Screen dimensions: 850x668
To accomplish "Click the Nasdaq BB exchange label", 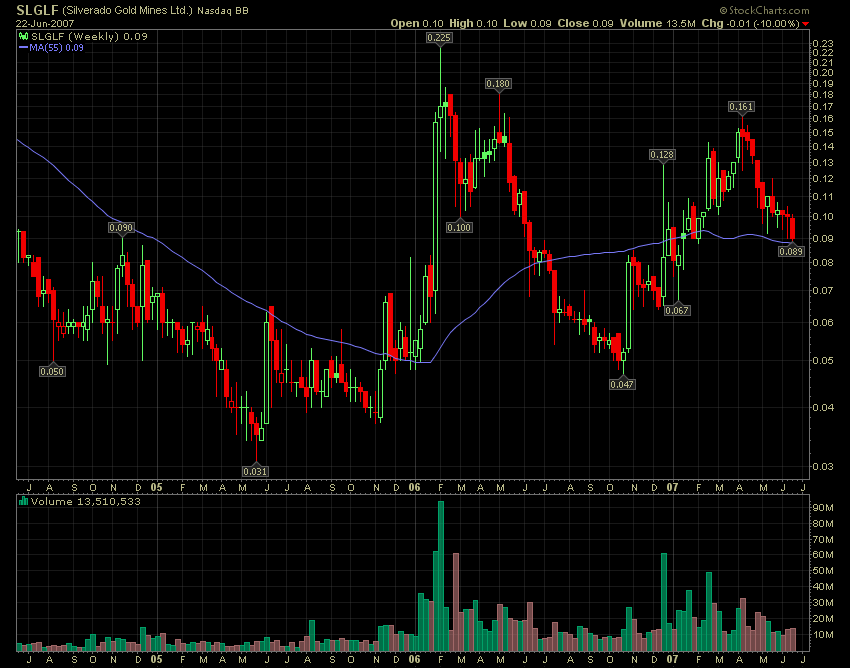I will coord(223,11).
